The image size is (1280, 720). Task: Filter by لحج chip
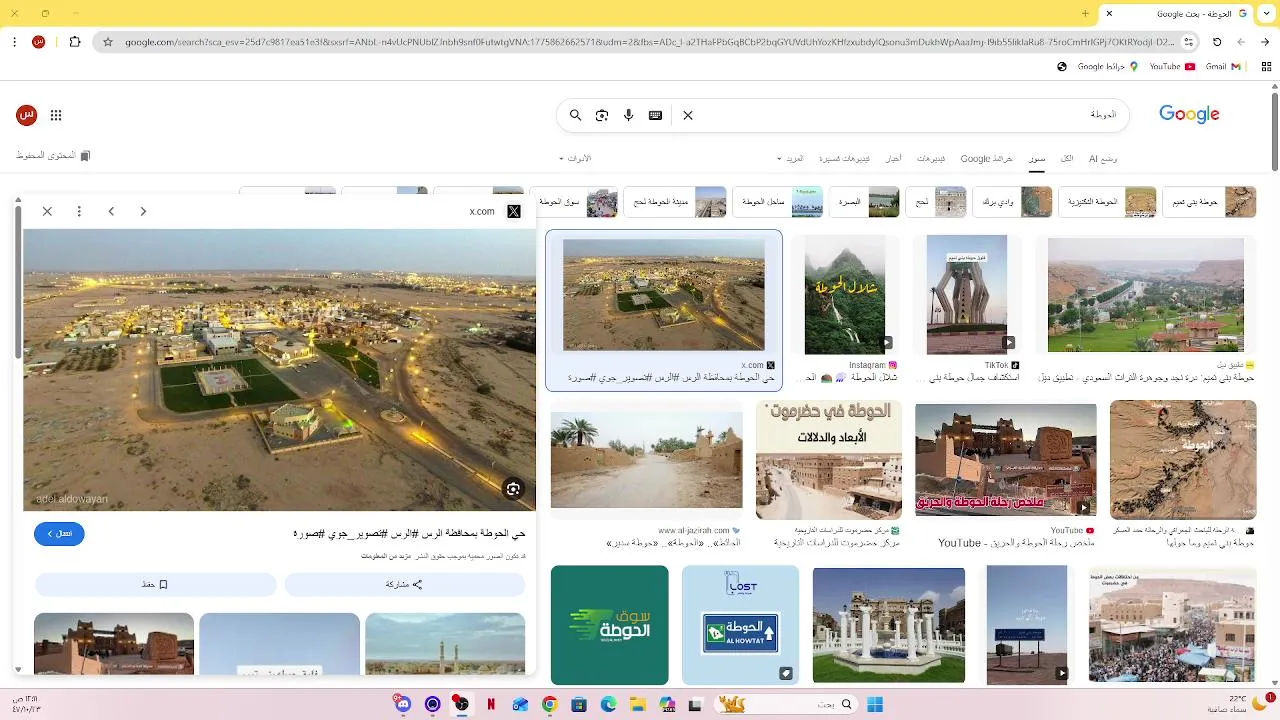click(936, 202)
